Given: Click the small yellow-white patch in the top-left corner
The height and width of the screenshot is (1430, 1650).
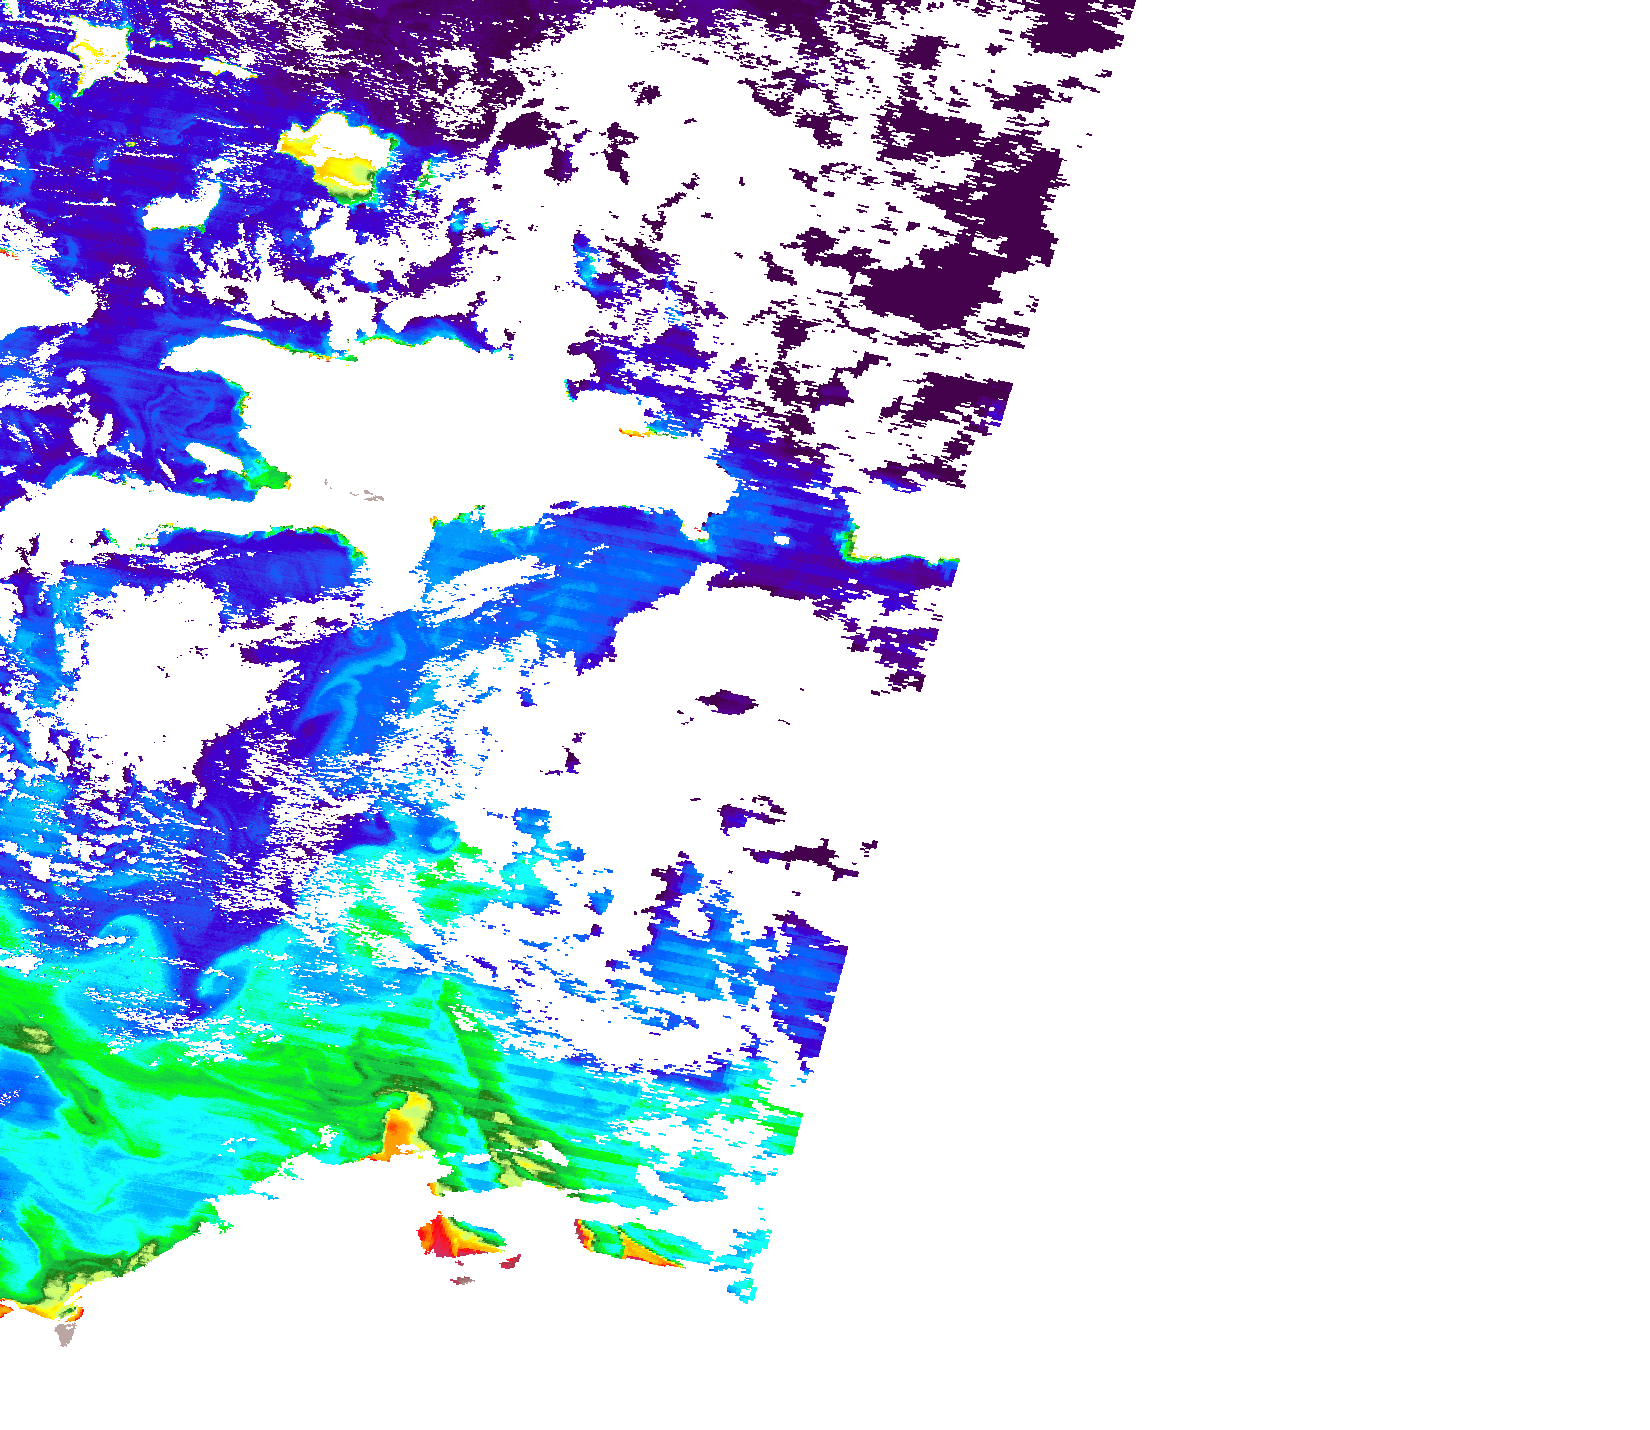Looking at the screenshot, I should (98, 45).
